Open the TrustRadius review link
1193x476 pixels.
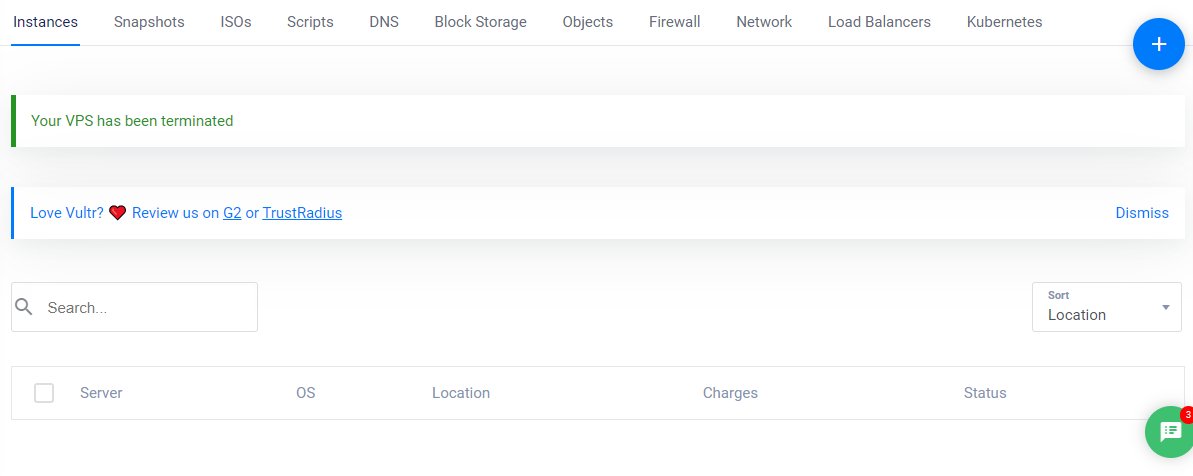coord(302,213)
